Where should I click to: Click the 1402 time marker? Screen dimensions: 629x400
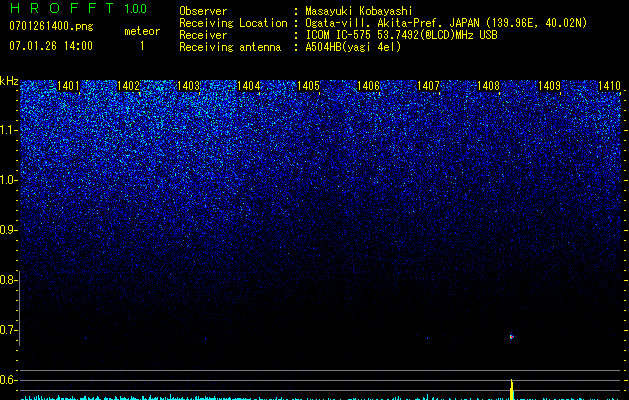coord(128,86)
